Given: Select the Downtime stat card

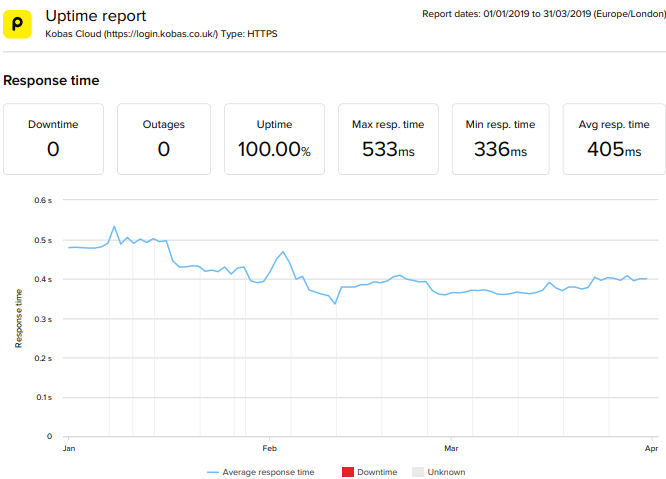Looking at the screenshot, I should [53, 139].
